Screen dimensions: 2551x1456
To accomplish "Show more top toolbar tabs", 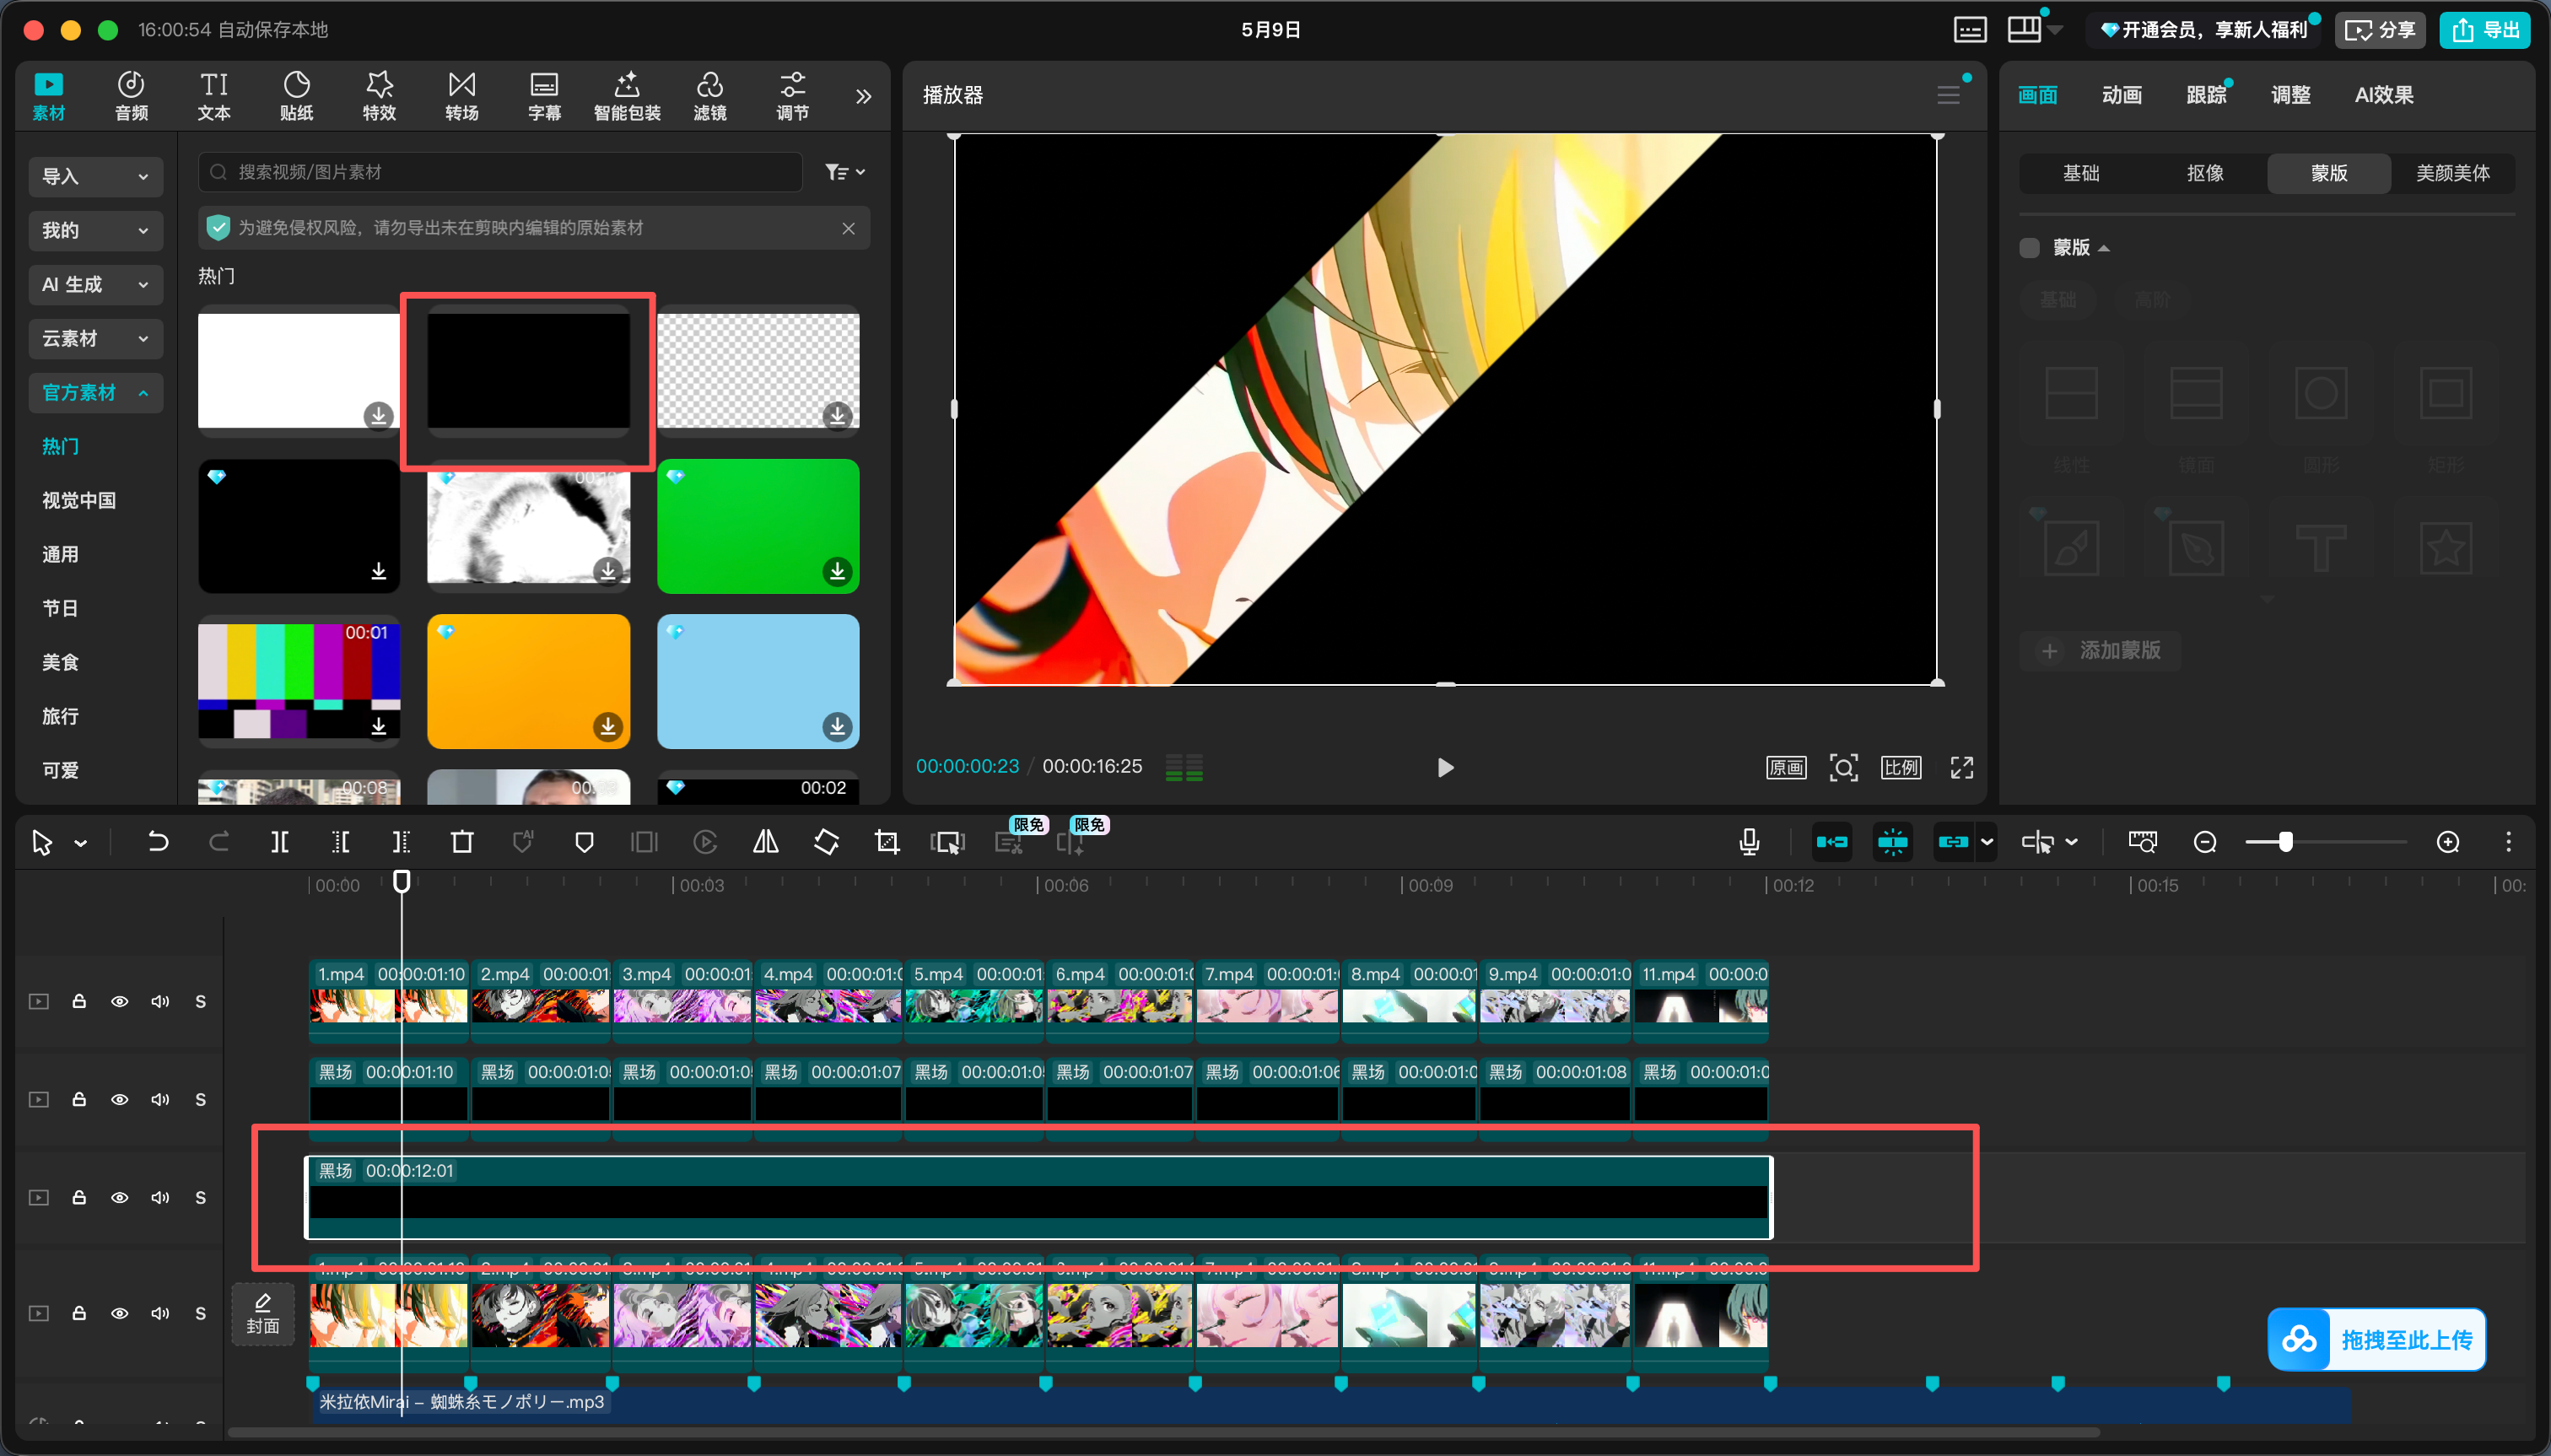I will [x=864, y=96].
